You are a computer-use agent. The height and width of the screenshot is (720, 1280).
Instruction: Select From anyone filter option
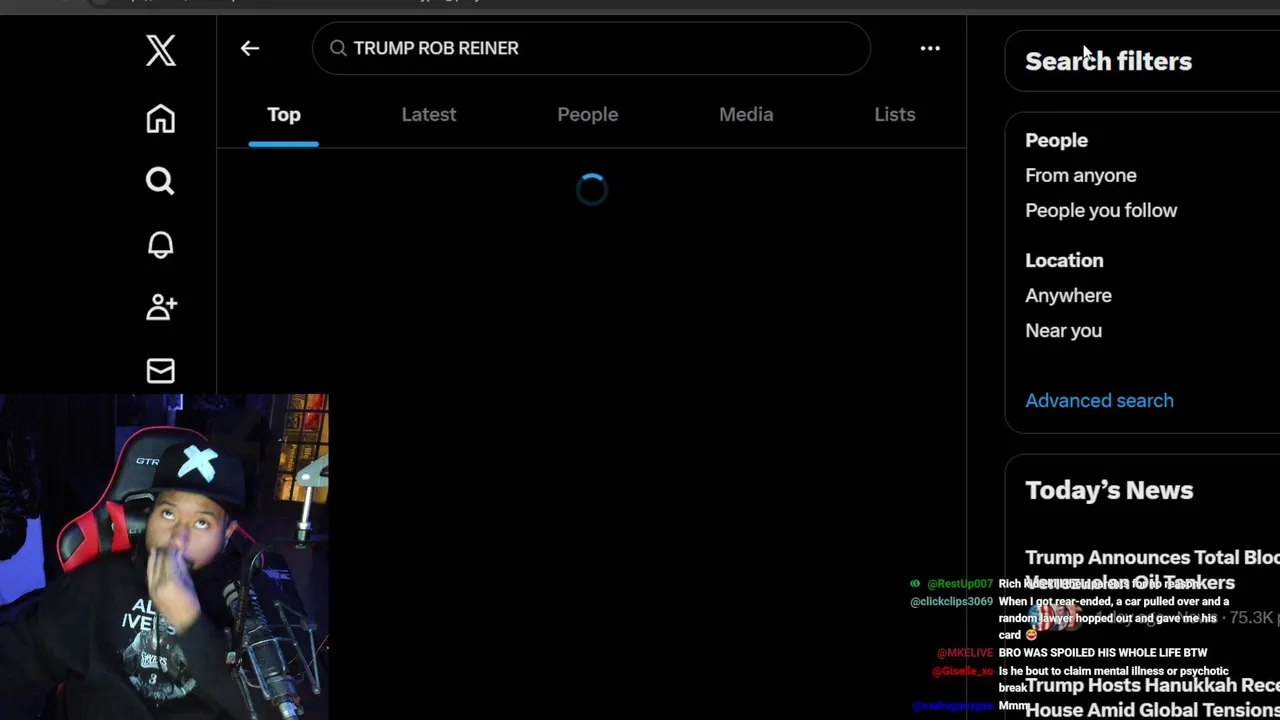(x=1081, y=176)
